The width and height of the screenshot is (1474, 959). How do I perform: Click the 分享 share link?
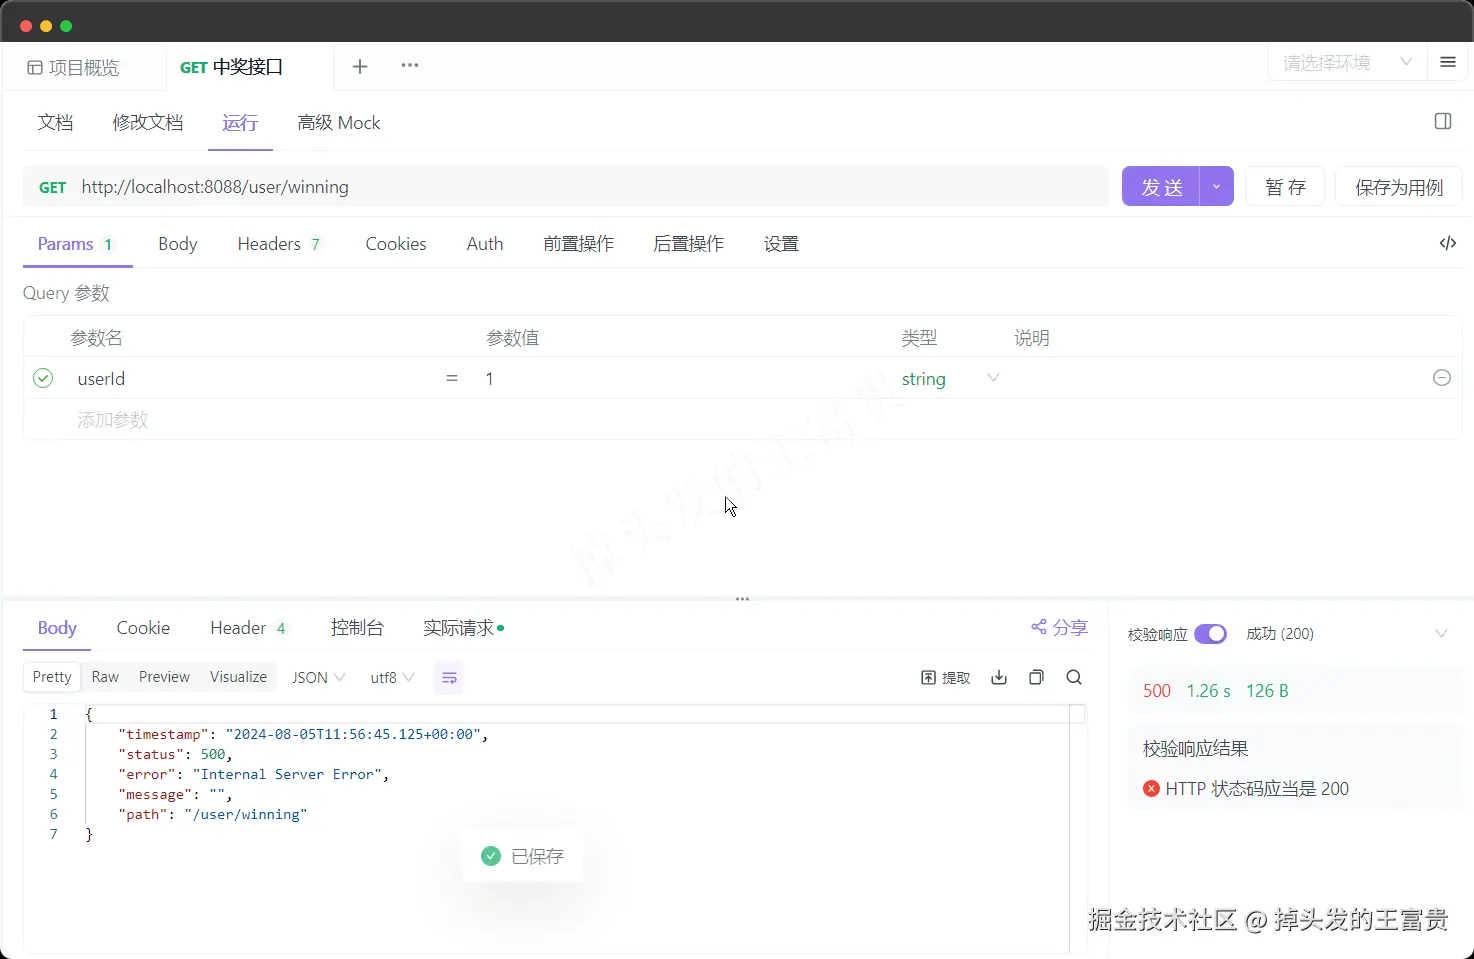(1060, 627)
